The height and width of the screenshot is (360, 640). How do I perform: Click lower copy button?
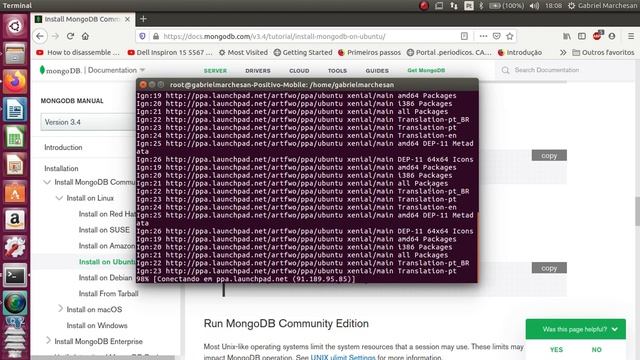(549, 268)
